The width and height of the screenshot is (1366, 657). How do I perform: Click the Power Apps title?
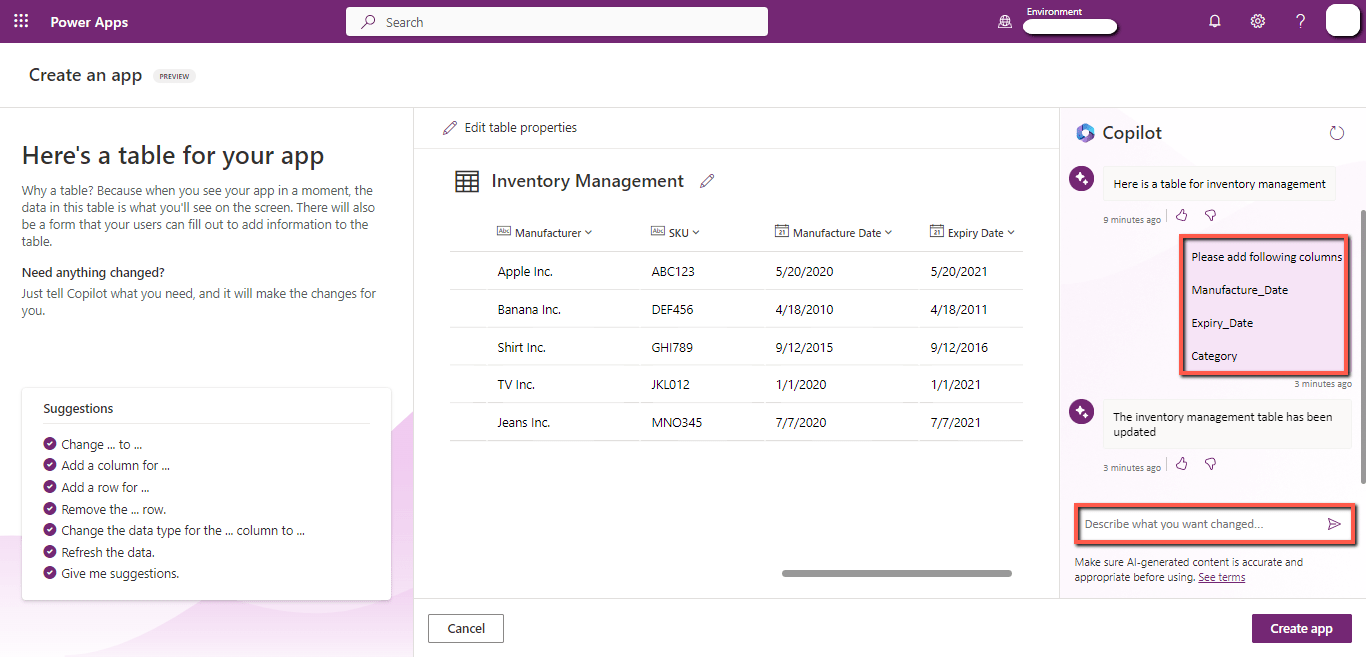tap(89, 22)
